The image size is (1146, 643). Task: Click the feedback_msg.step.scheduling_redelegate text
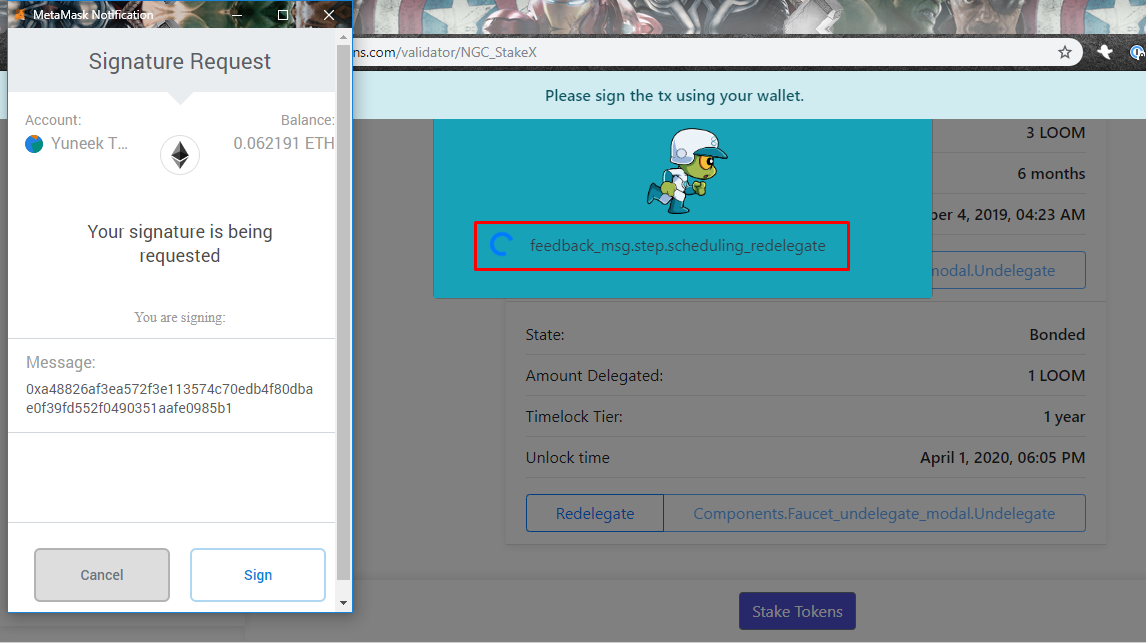pyautogui.click(x=678, y=246)
